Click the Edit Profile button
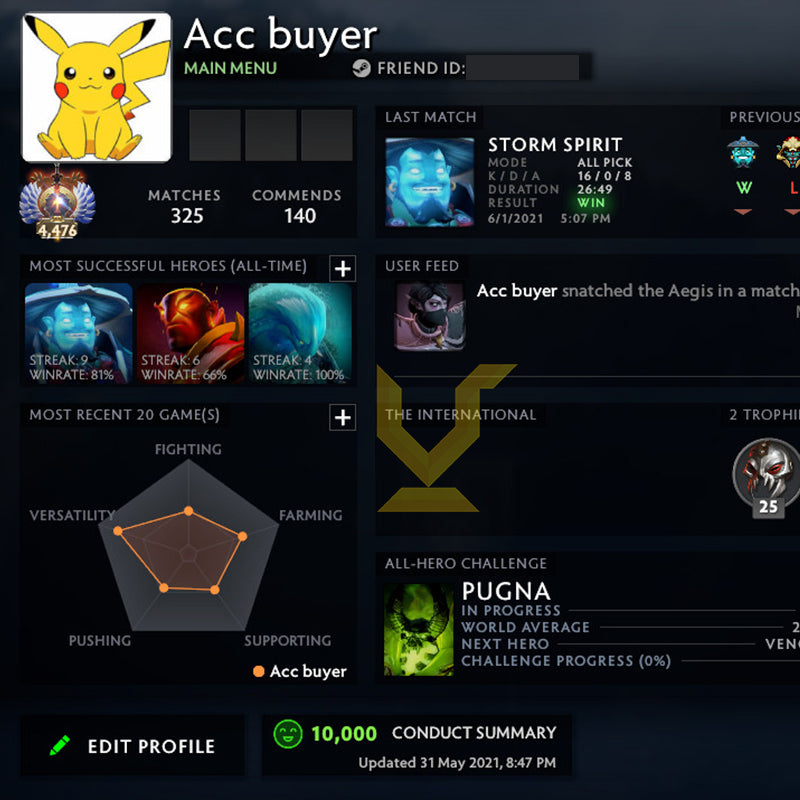The image size is (800, 800). [x=132, y=745]
